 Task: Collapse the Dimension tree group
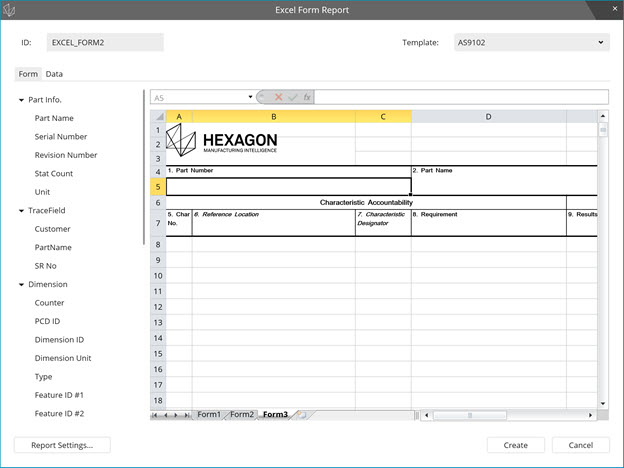pos(21,285)
